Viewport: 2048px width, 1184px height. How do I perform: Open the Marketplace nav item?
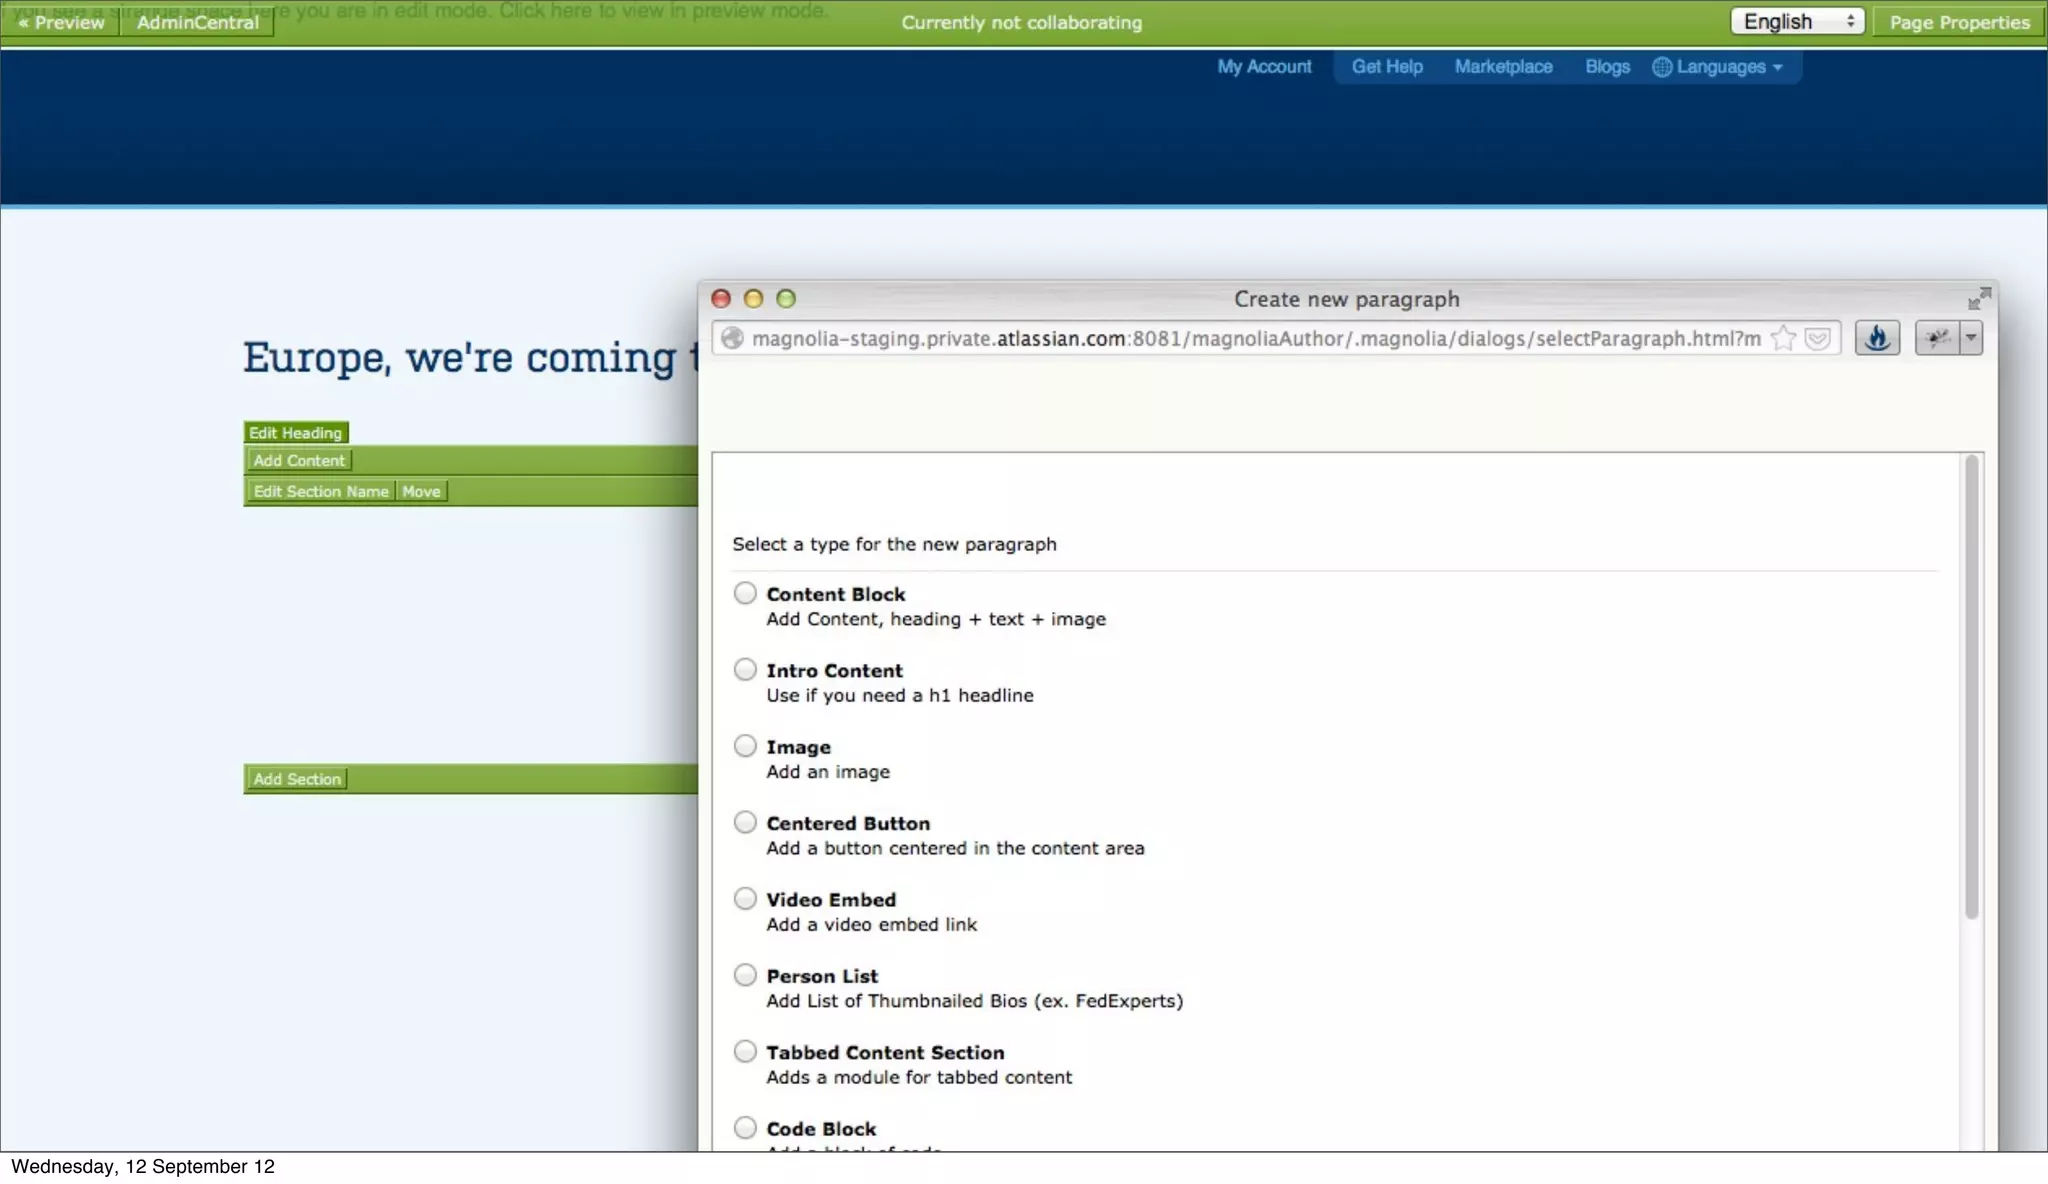pyautogui.click(x=1503, y=67)
